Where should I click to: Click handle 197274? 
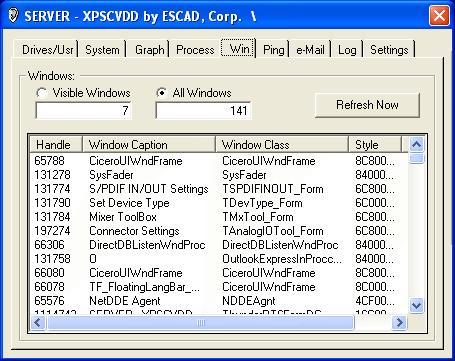52,231
